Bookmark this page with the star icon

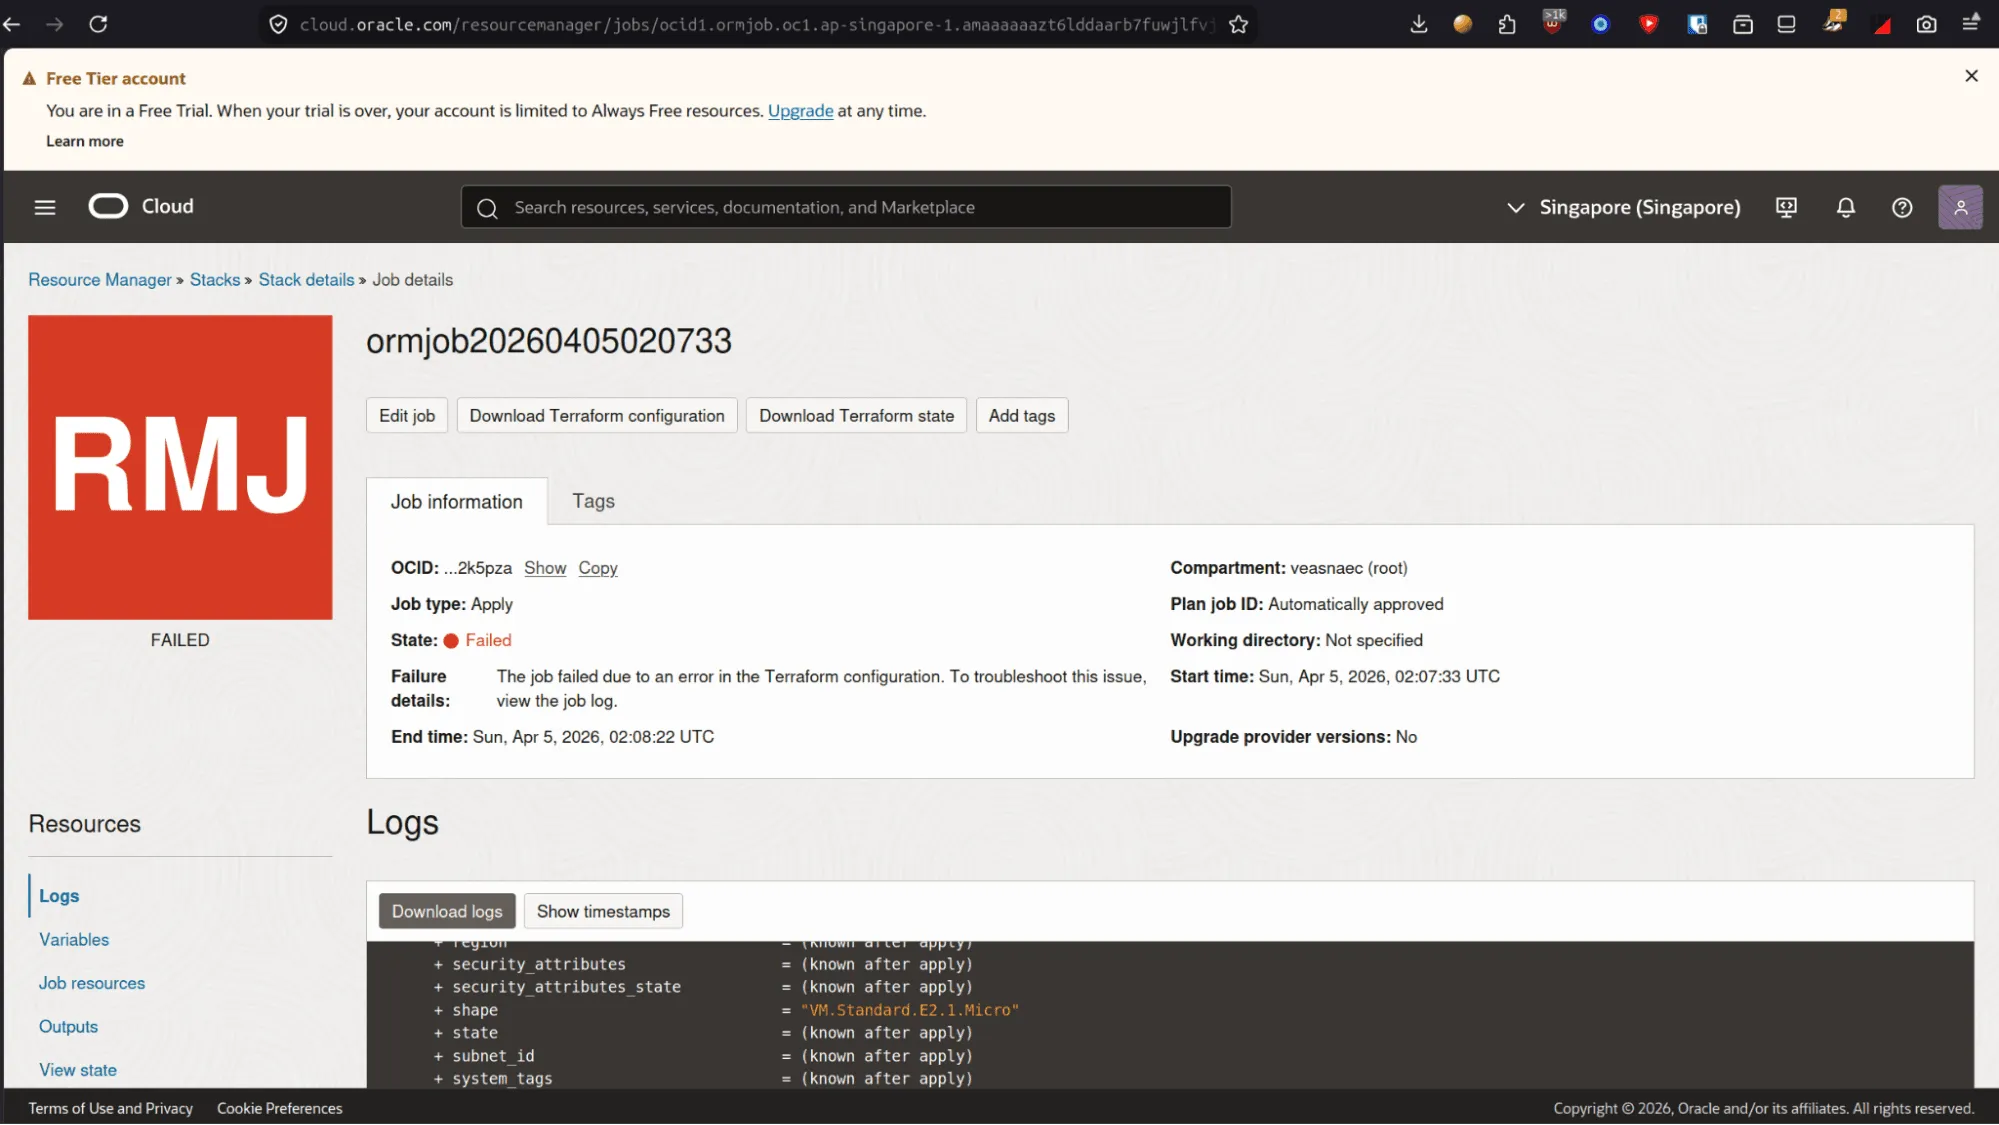pos(1238,24)
